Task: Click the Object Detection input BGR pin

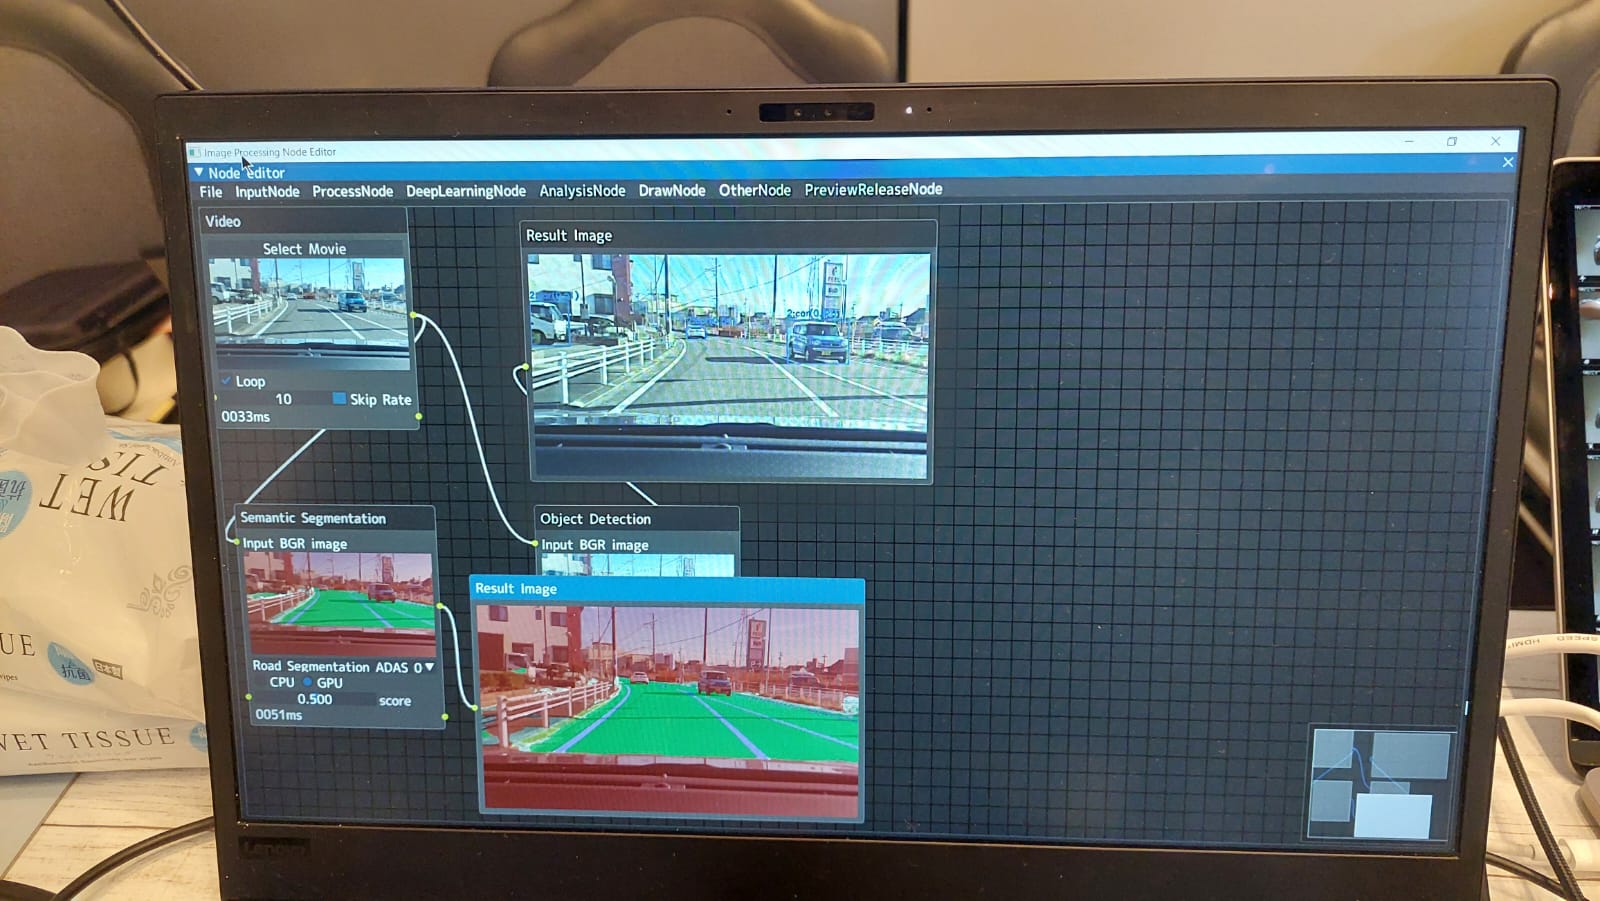Action: 535,544
